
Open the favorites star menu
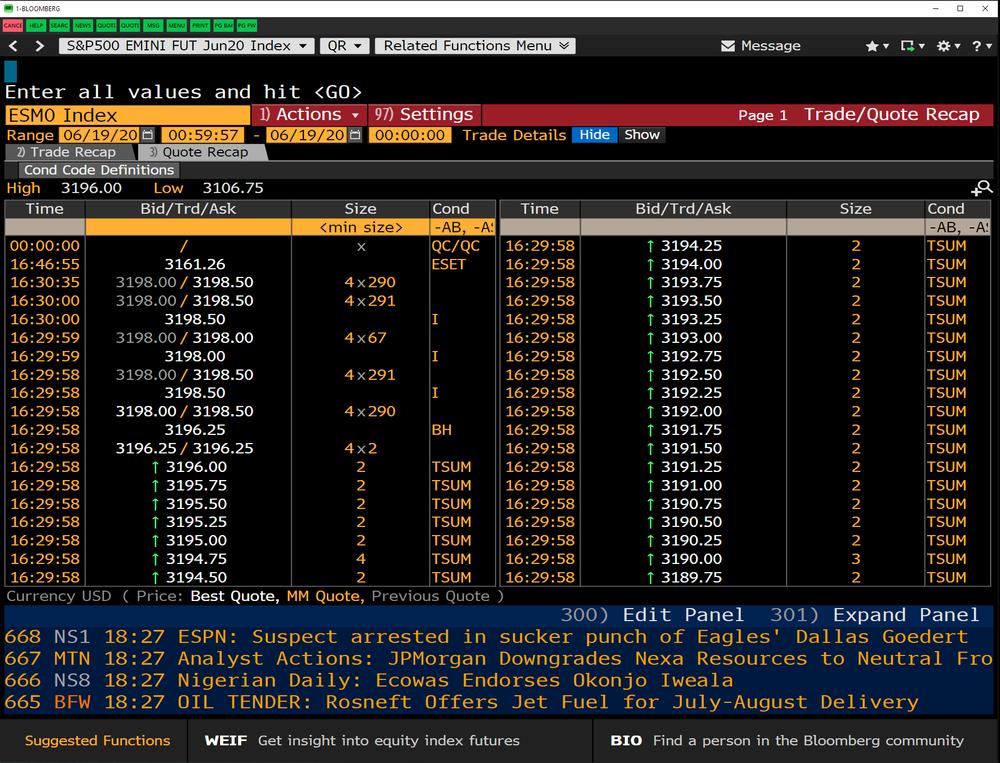(876, 46)
